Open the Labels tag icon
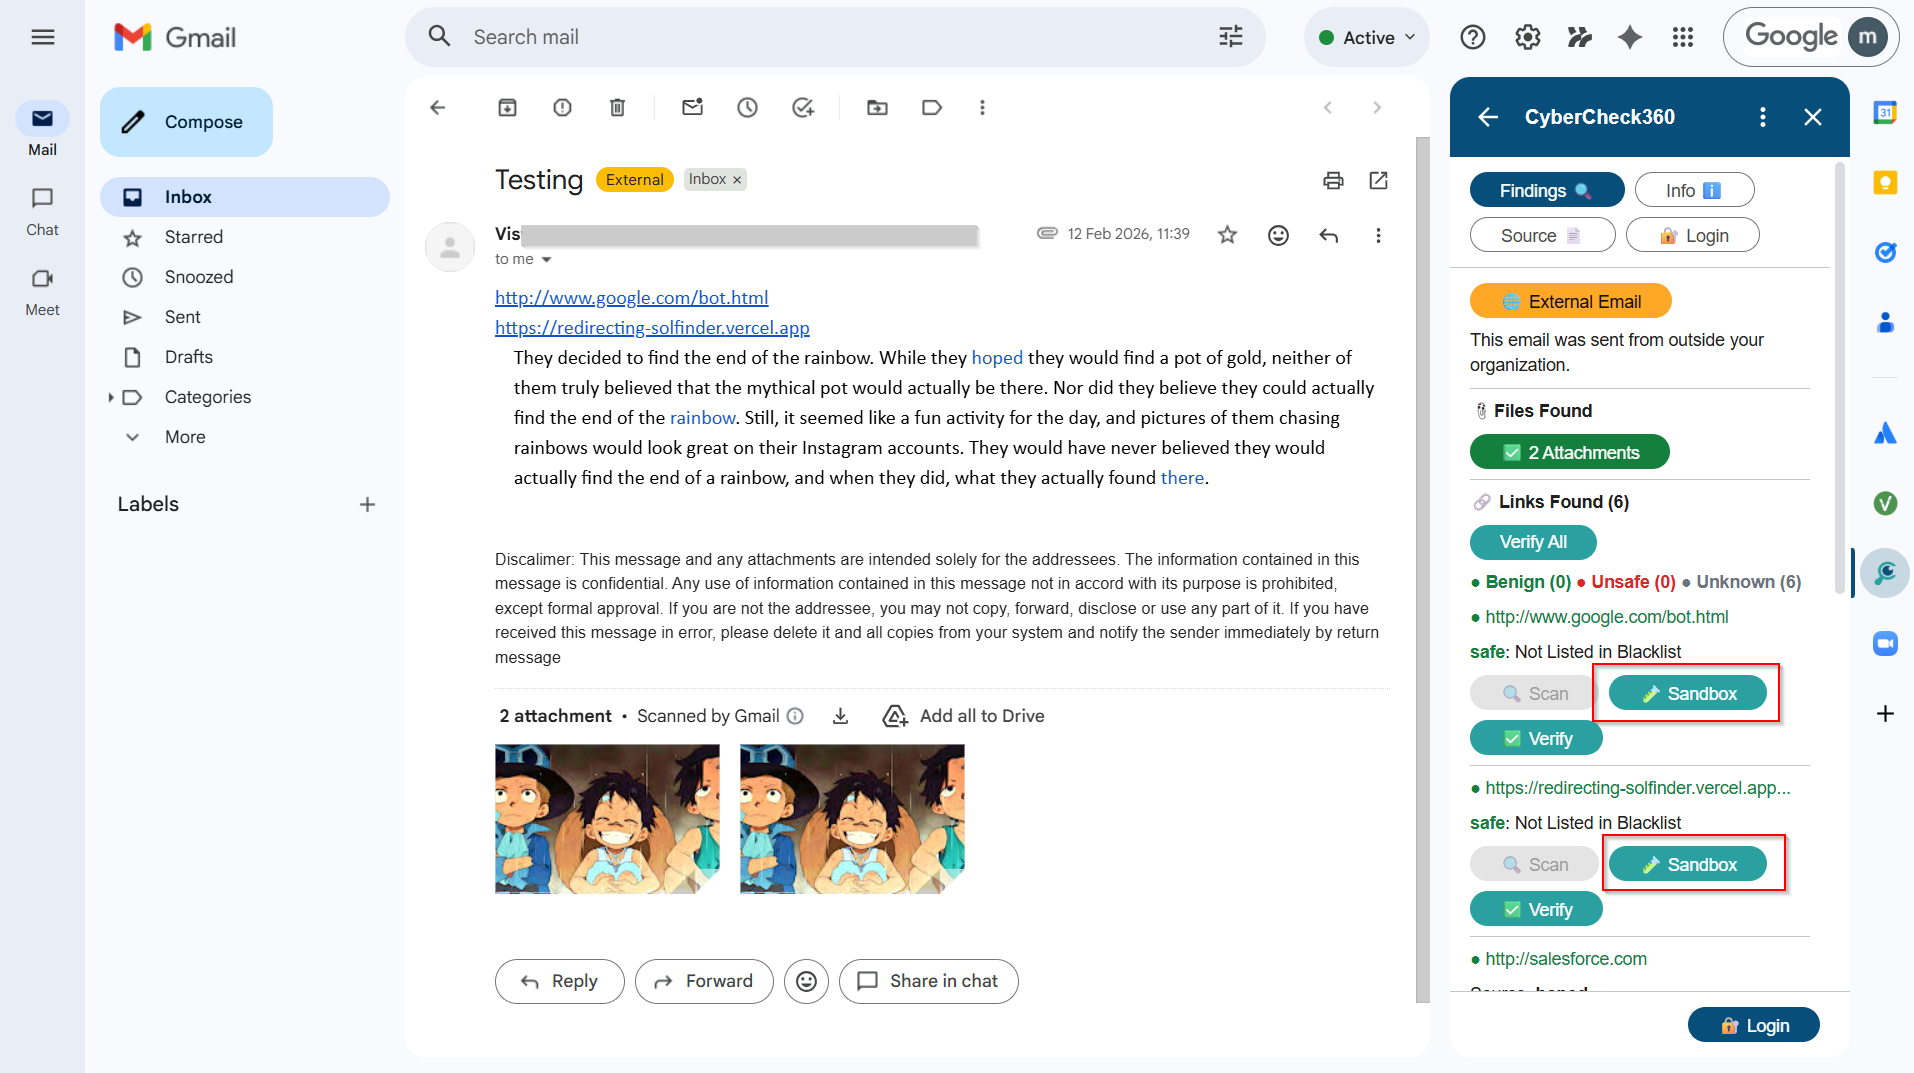 tap(932, 108)
